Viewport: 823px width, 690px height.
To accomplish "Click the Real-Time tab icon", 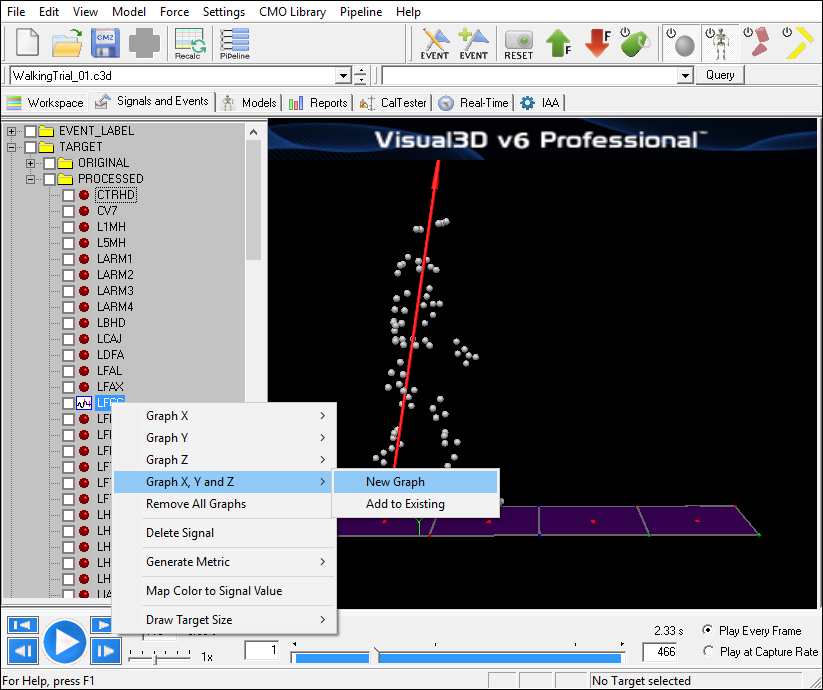I will coord(446,103).
